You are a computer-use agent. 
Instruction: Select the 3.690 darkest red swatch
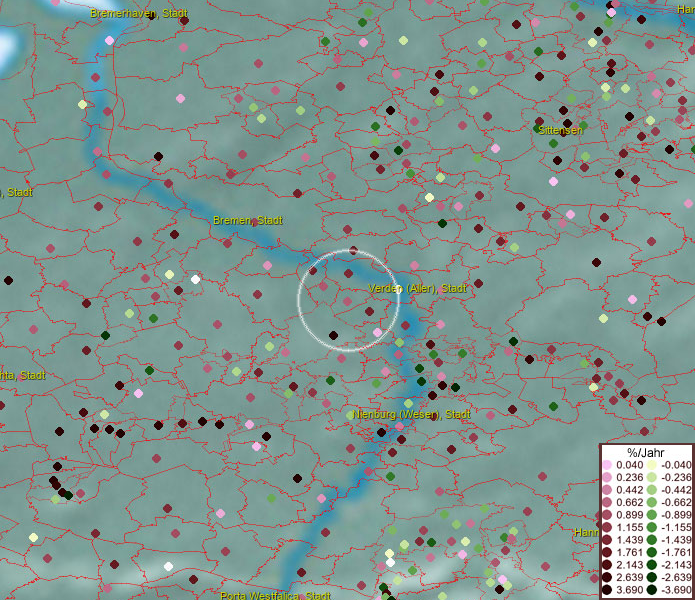pyautogui.click(x=607, y=590)
